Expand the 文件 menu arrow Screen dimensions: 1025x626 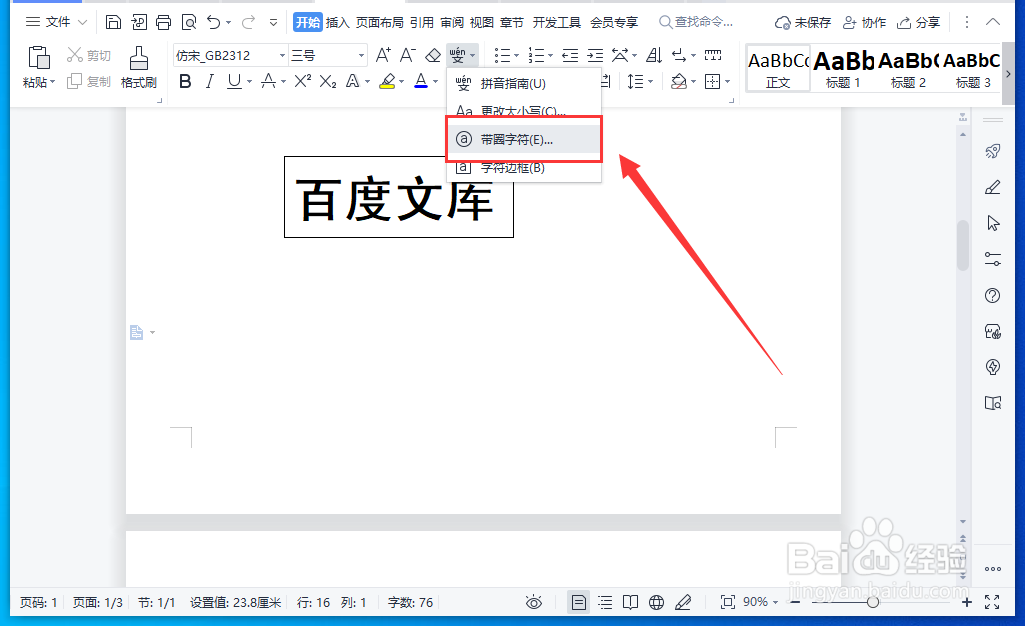(82, 23)
